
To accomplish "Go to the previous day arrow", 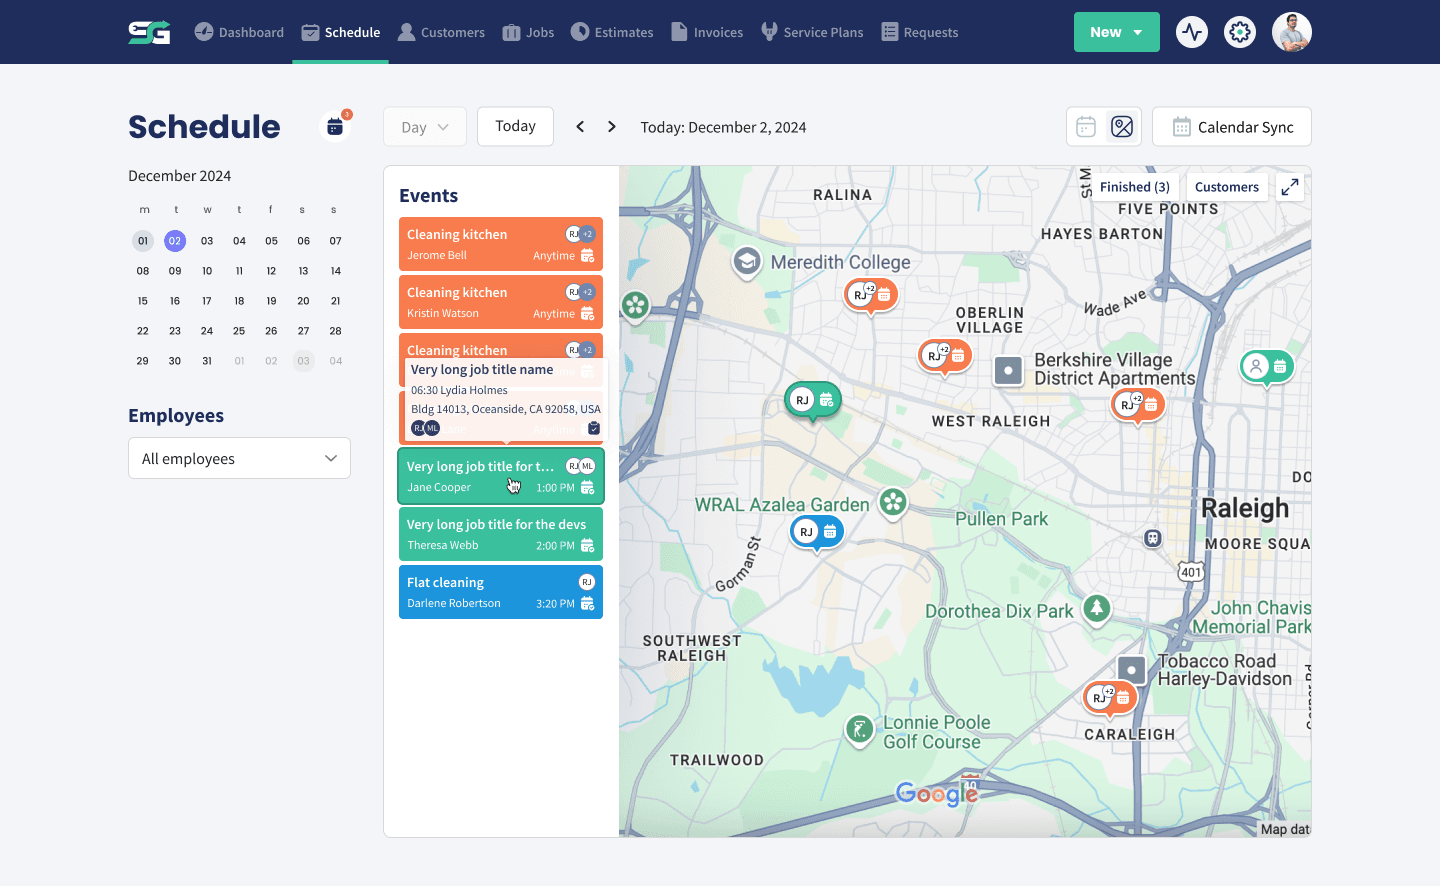I will pyautogui.click(x=580, y=127).
